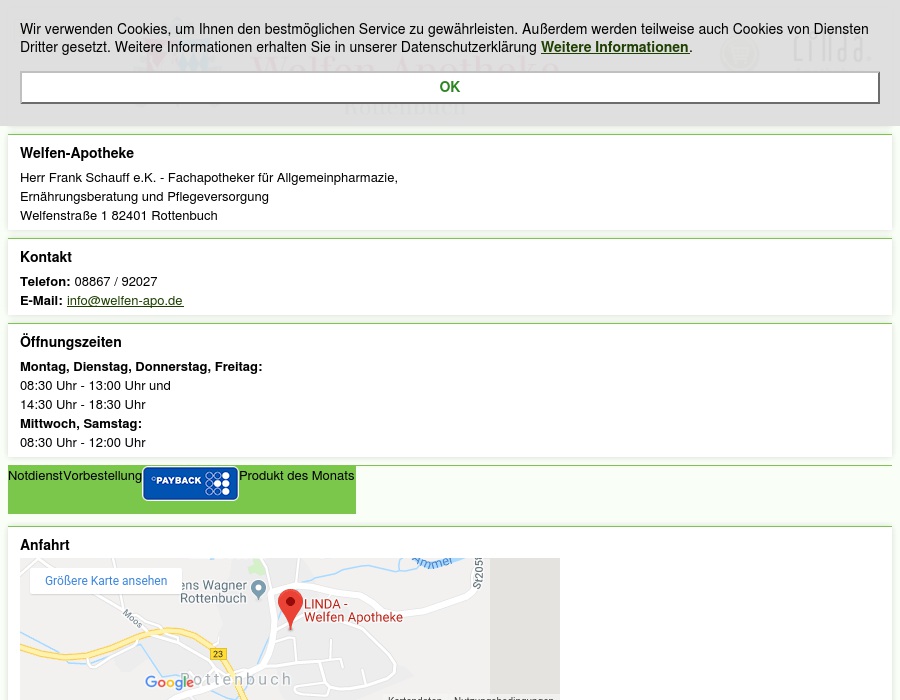Email the pharmacy via info@welfen-apo.de link
Image resolution: width=900 pixels, height=700 pixels.
(x=124, y=300)
